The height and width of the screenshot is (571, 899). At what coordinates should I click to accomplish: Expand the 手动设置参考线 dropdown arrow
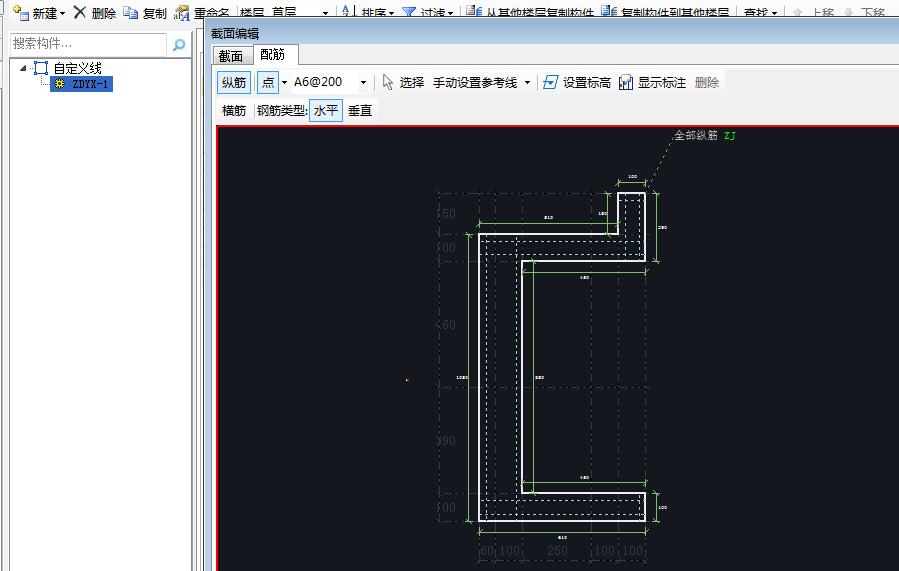coord(527,83)
